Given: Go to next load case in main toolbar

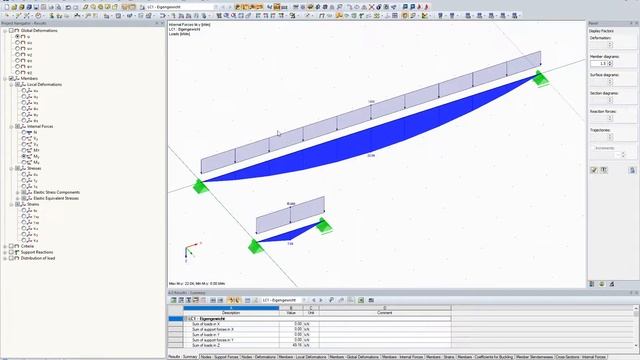Looking at the screenshot, I should [x=230, y=7].
